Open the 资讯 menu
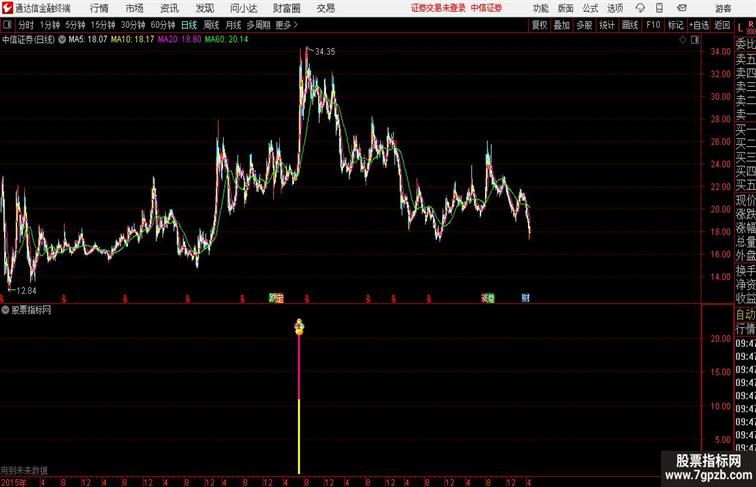This screenshot has height=487, width=756. [x=169, y=8]
